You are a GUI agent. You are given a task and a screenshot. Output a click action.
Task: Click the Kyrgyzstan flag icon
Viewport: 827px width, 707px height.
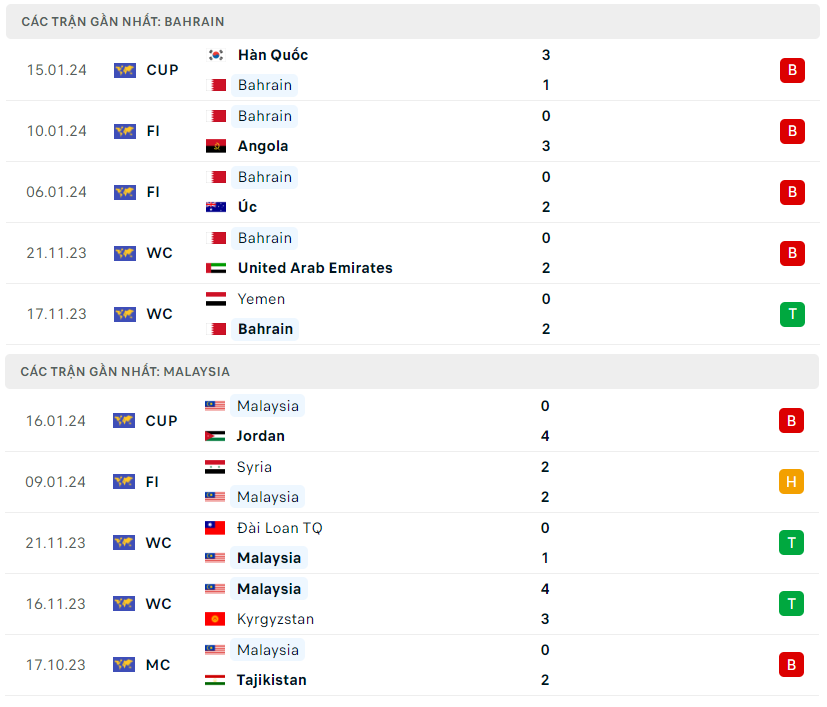click(215, 619)
